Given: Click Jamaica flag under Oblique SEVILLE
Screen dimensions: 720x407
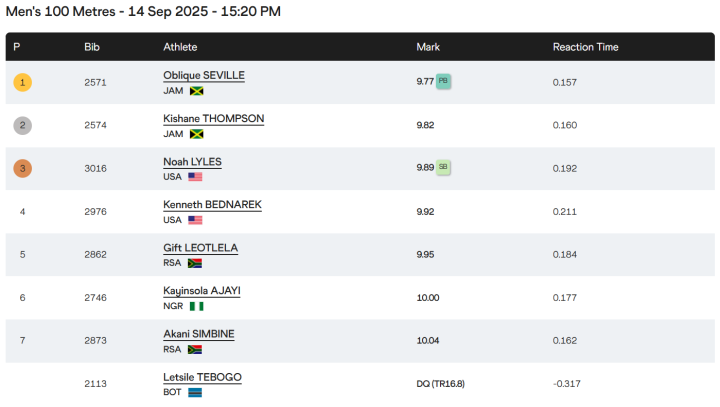Looking at the screenshot, I should 197,91.
